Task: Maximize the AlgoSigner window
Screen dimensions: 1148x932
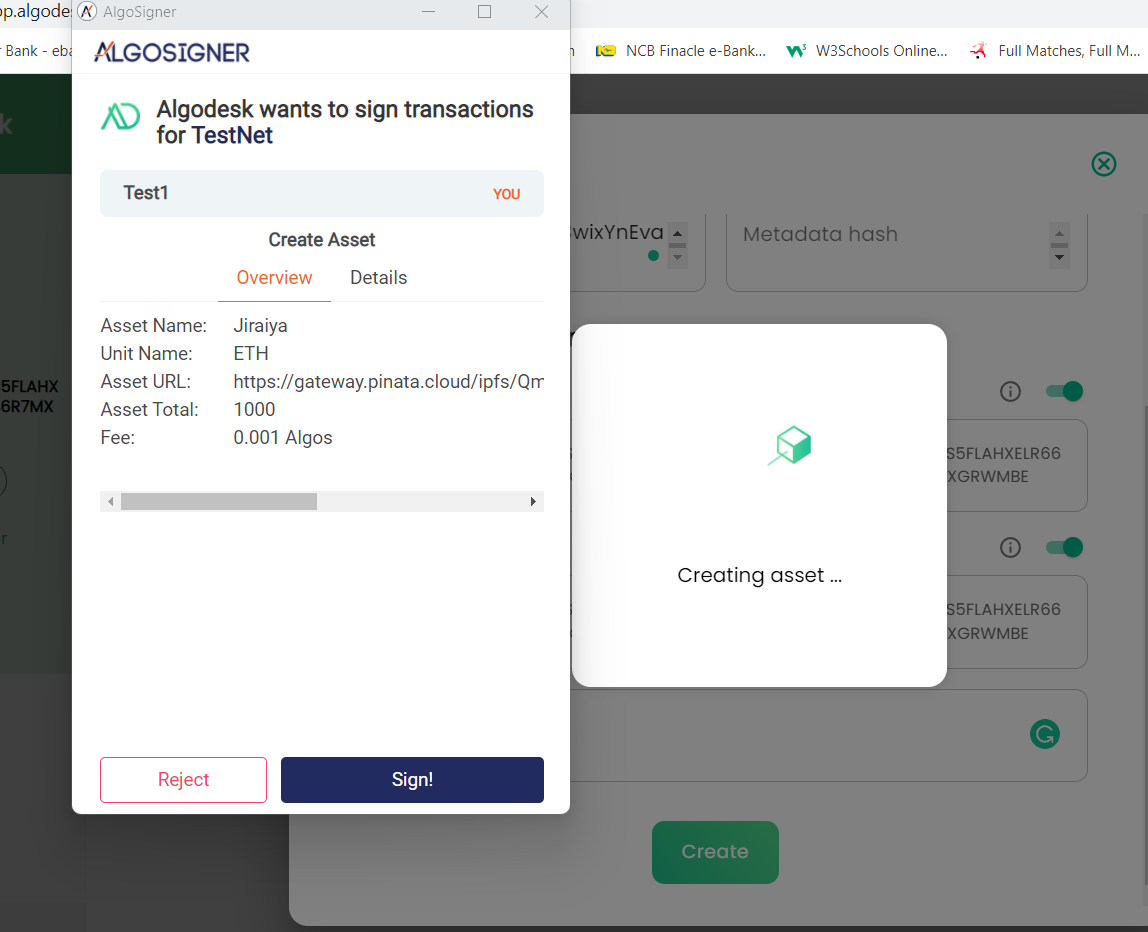Action: (484, 12)
